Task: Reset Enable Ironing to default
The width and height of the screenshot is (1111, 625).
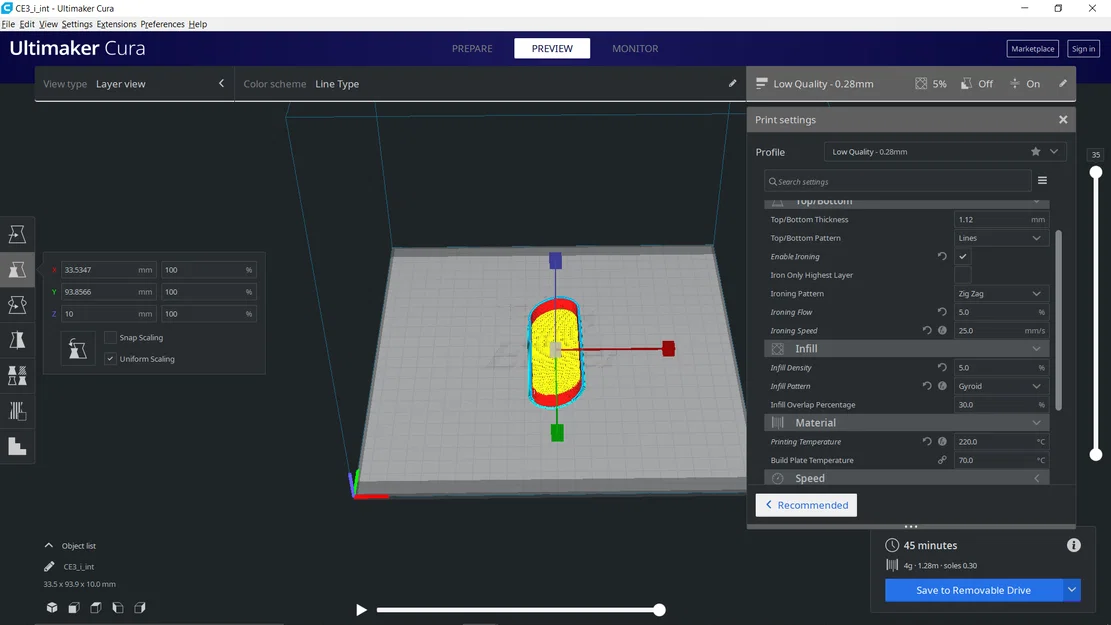Action: (942, 257)
